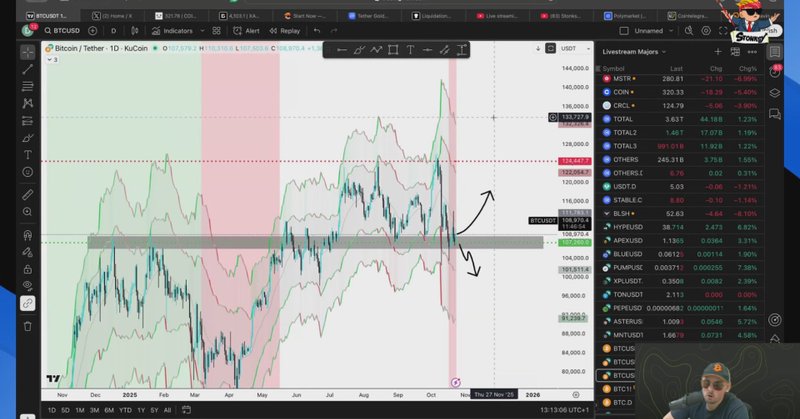Open BTCUSD symbol search

tap(62, 31)
